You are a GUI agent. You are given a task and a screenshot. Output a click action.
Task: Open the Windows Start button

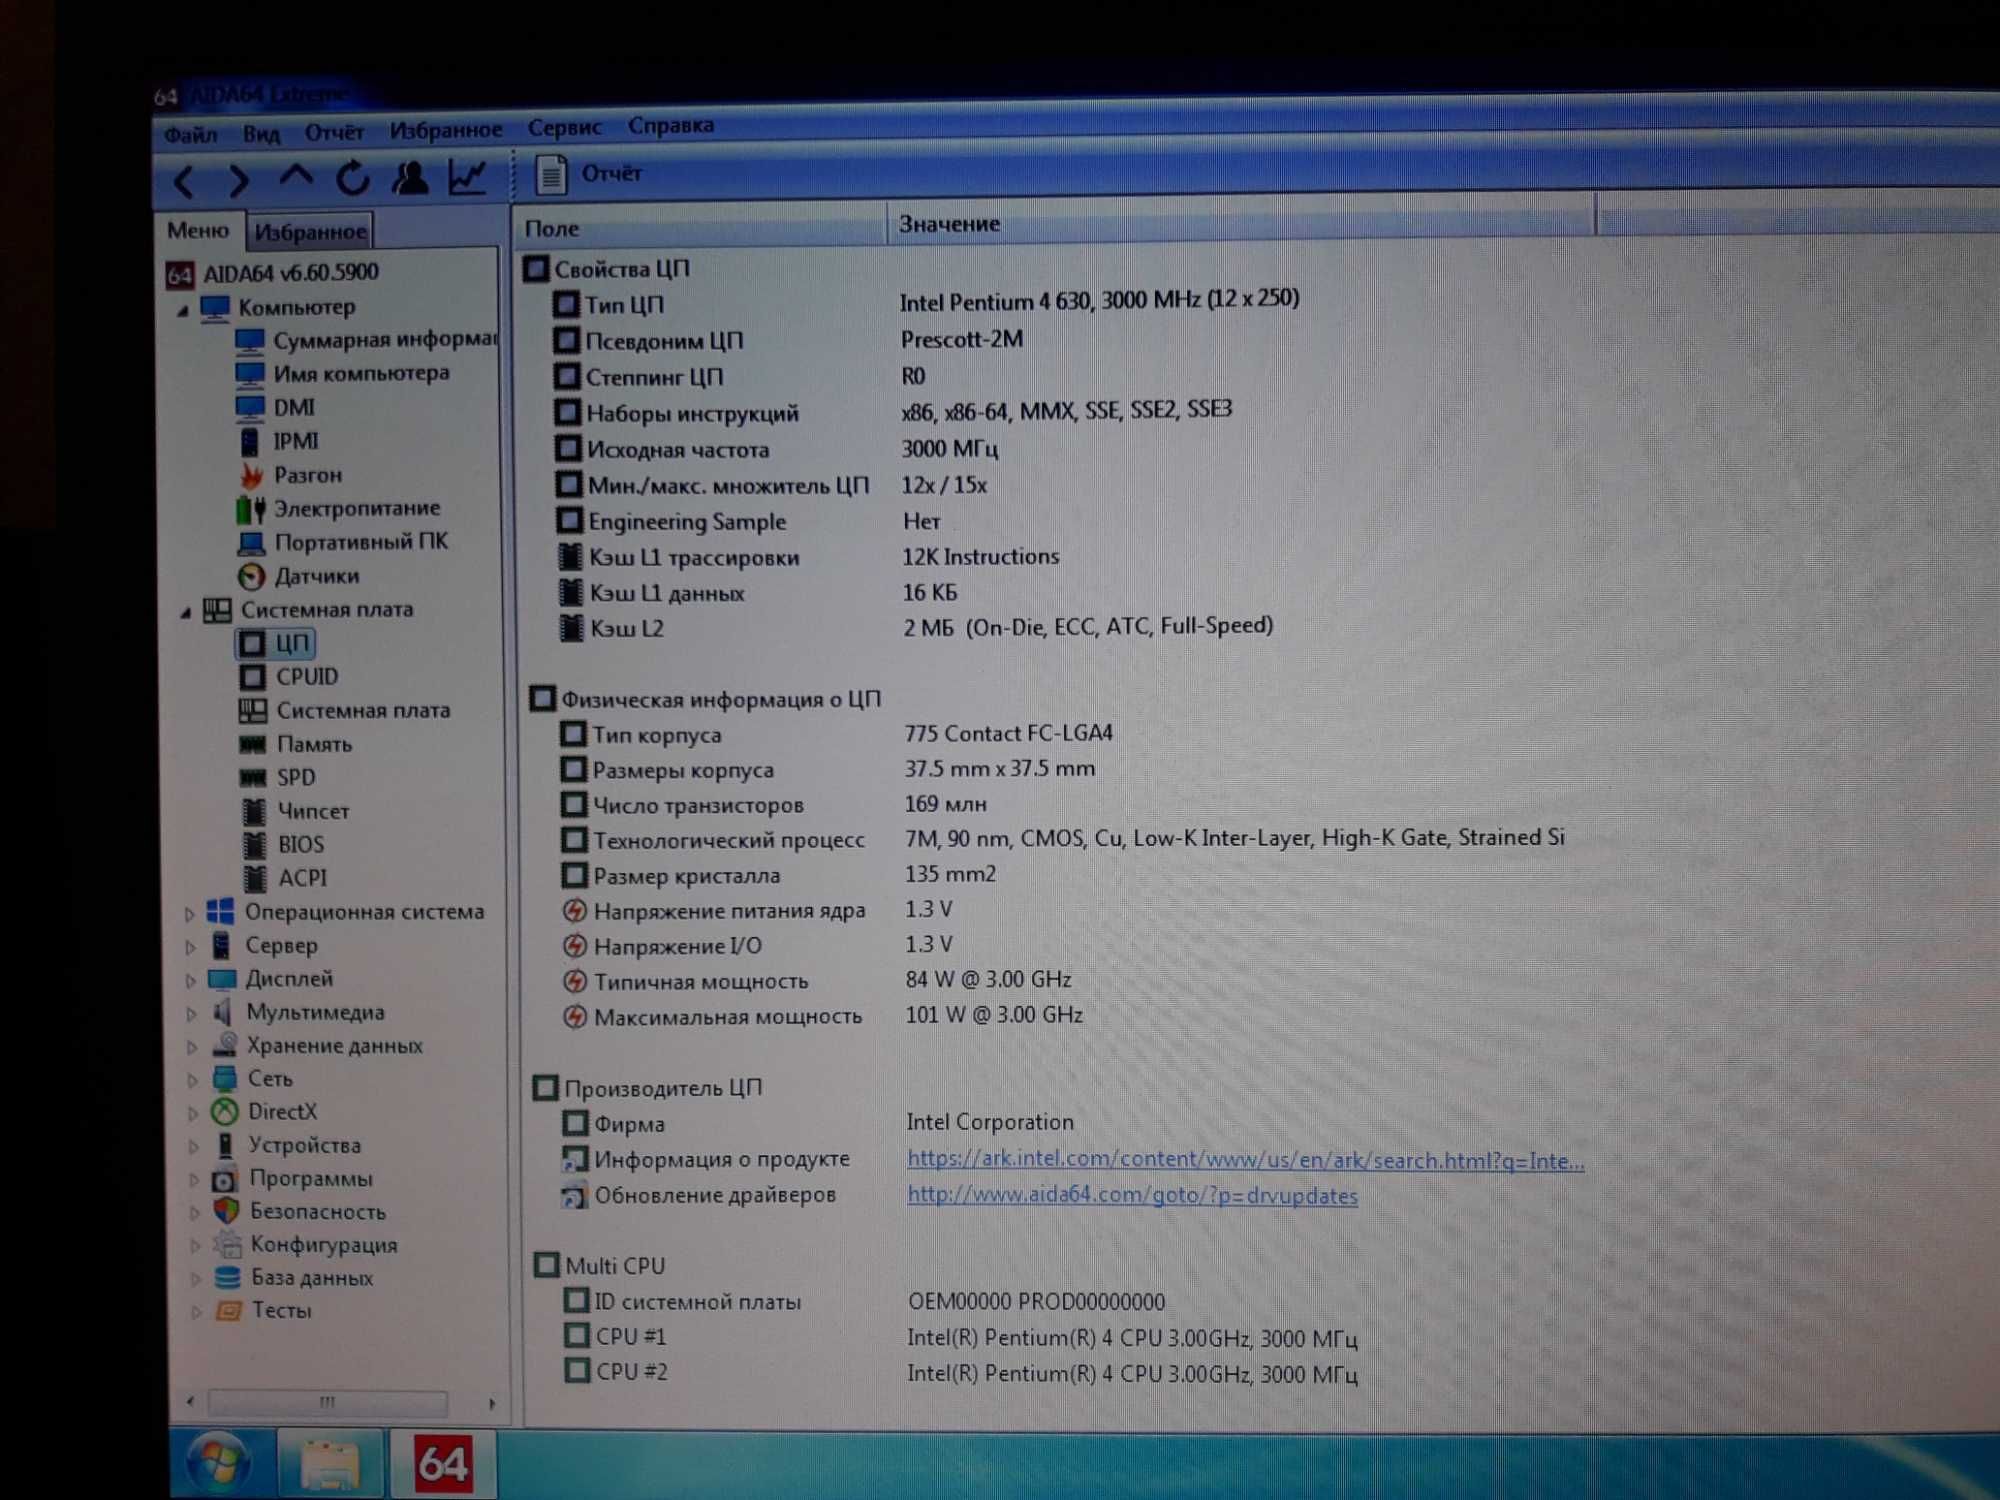point(218,1463)
